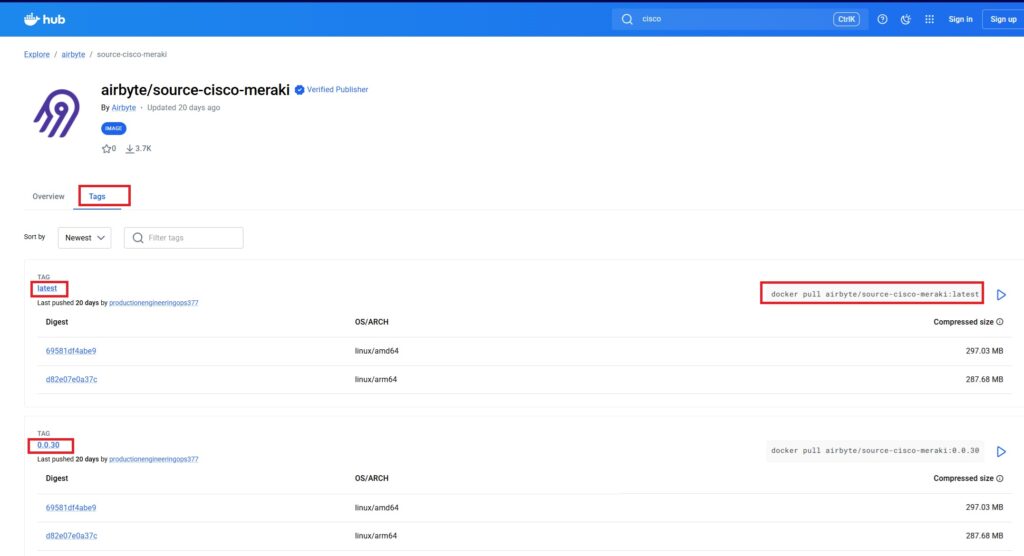Open the Docker Hub home logo

[44, 19]
